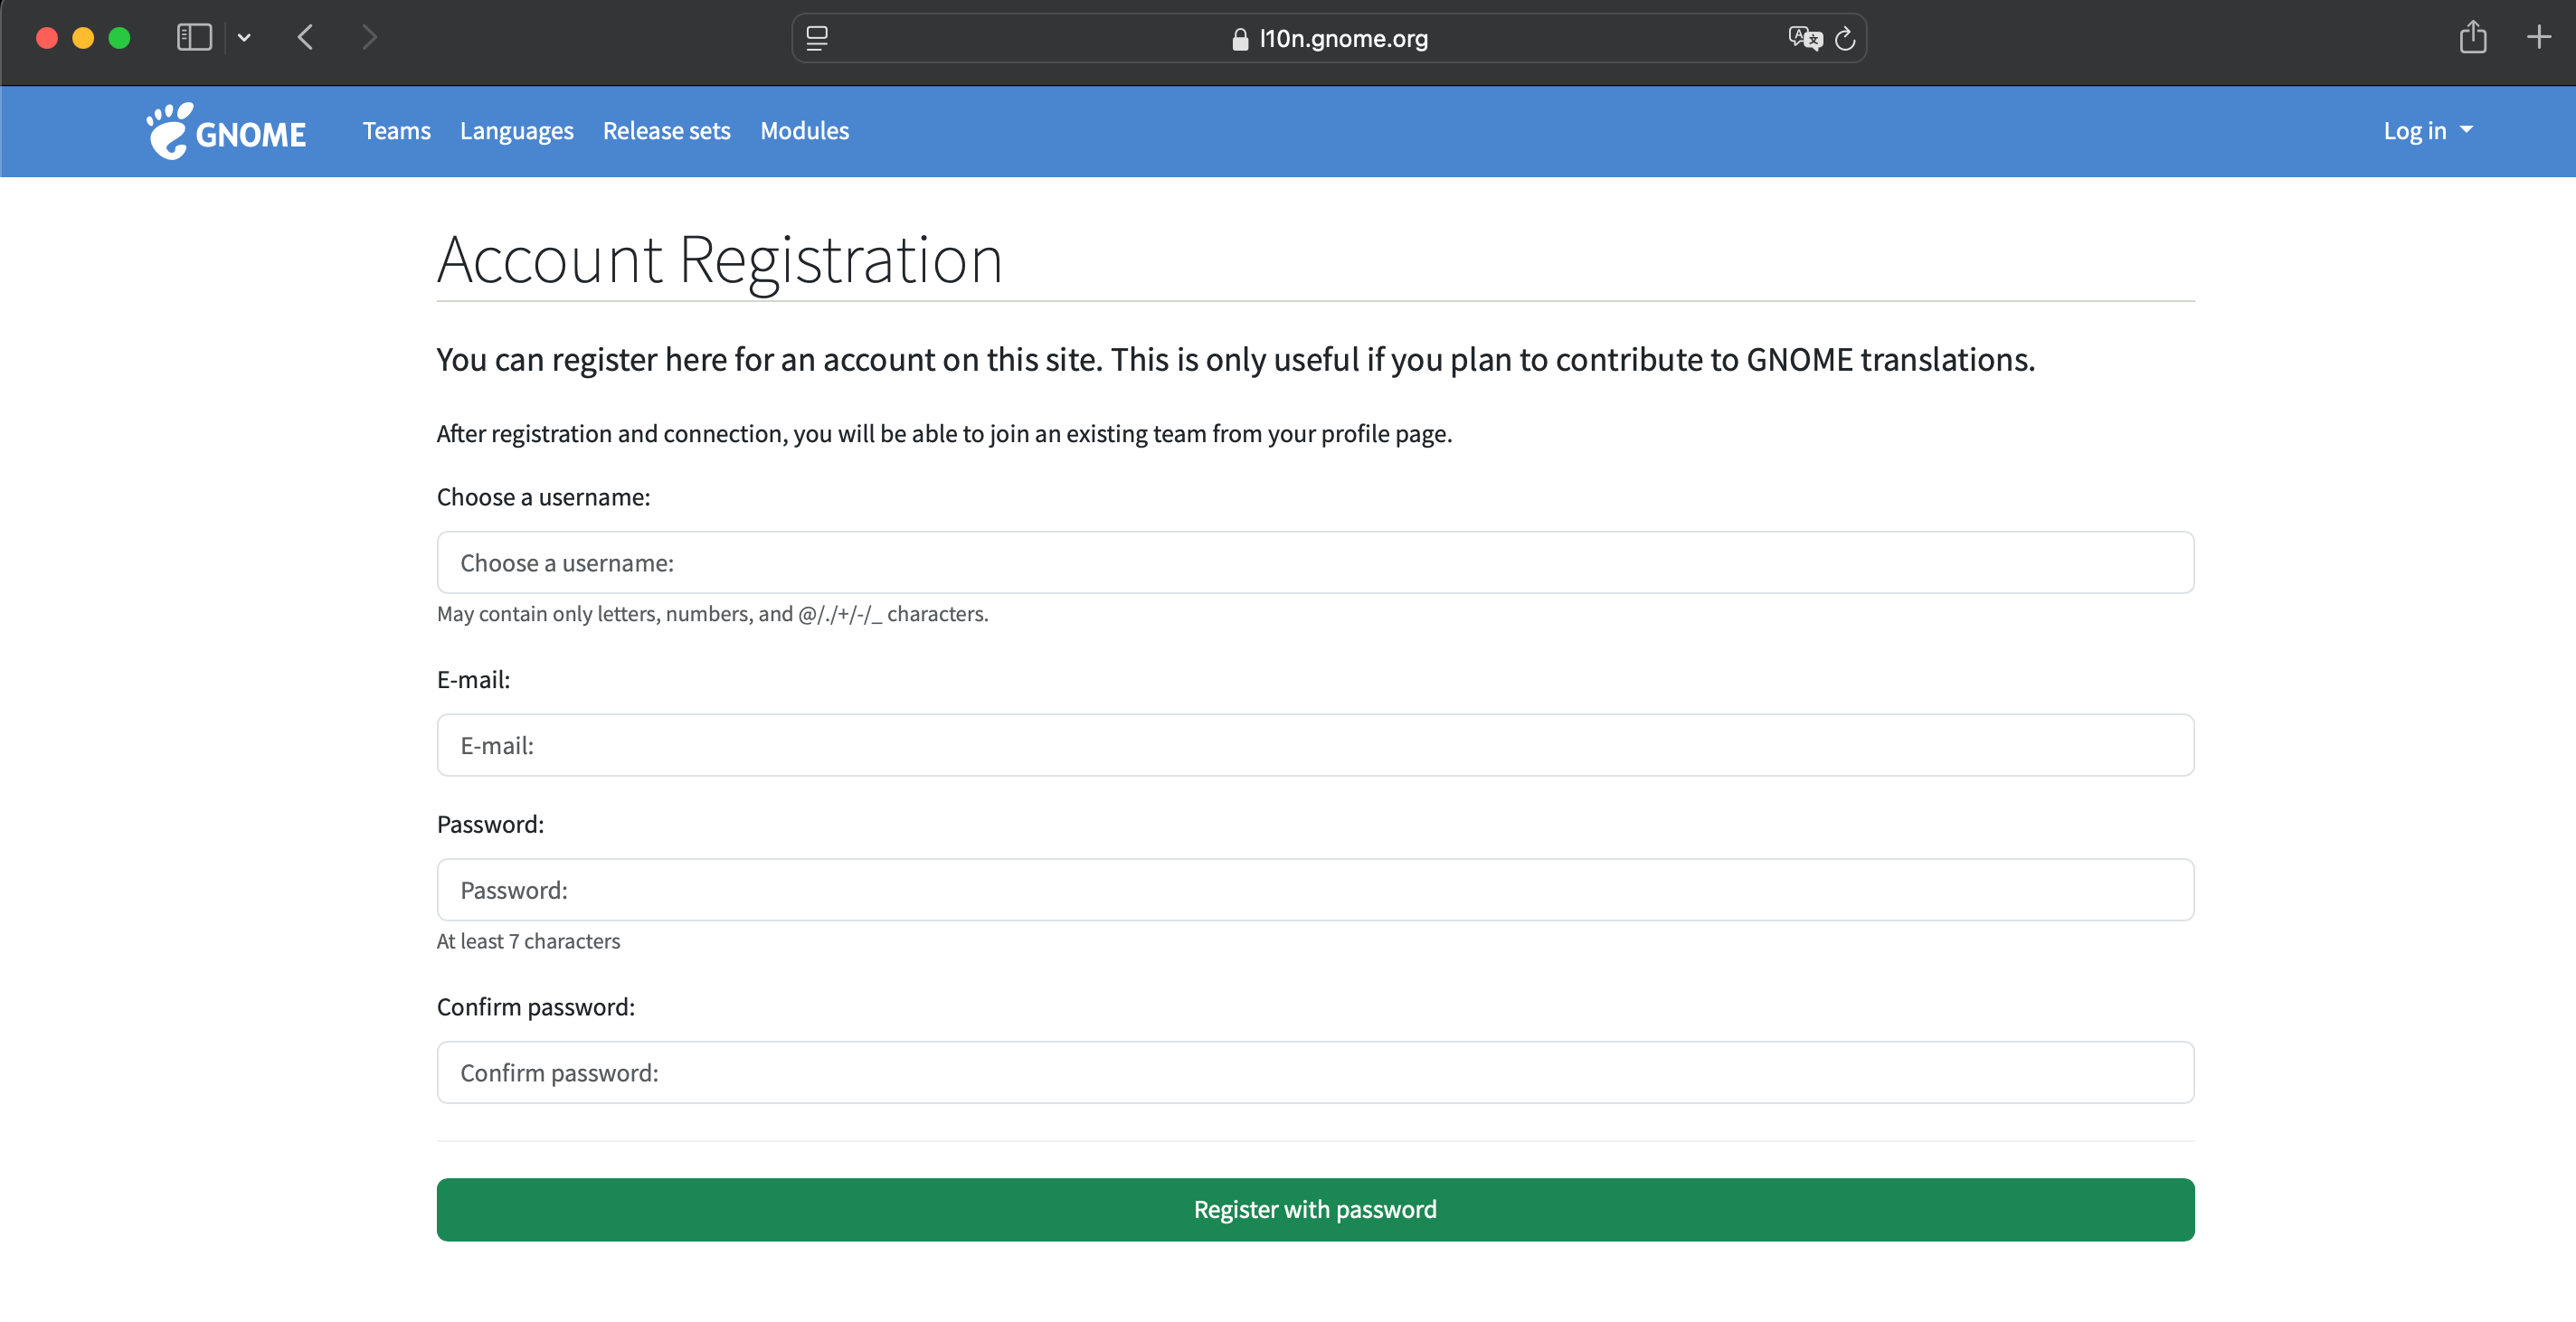Click the browser forward arrow
This screenshot has width=2576, height=1322.
click(x=370, y=38)
